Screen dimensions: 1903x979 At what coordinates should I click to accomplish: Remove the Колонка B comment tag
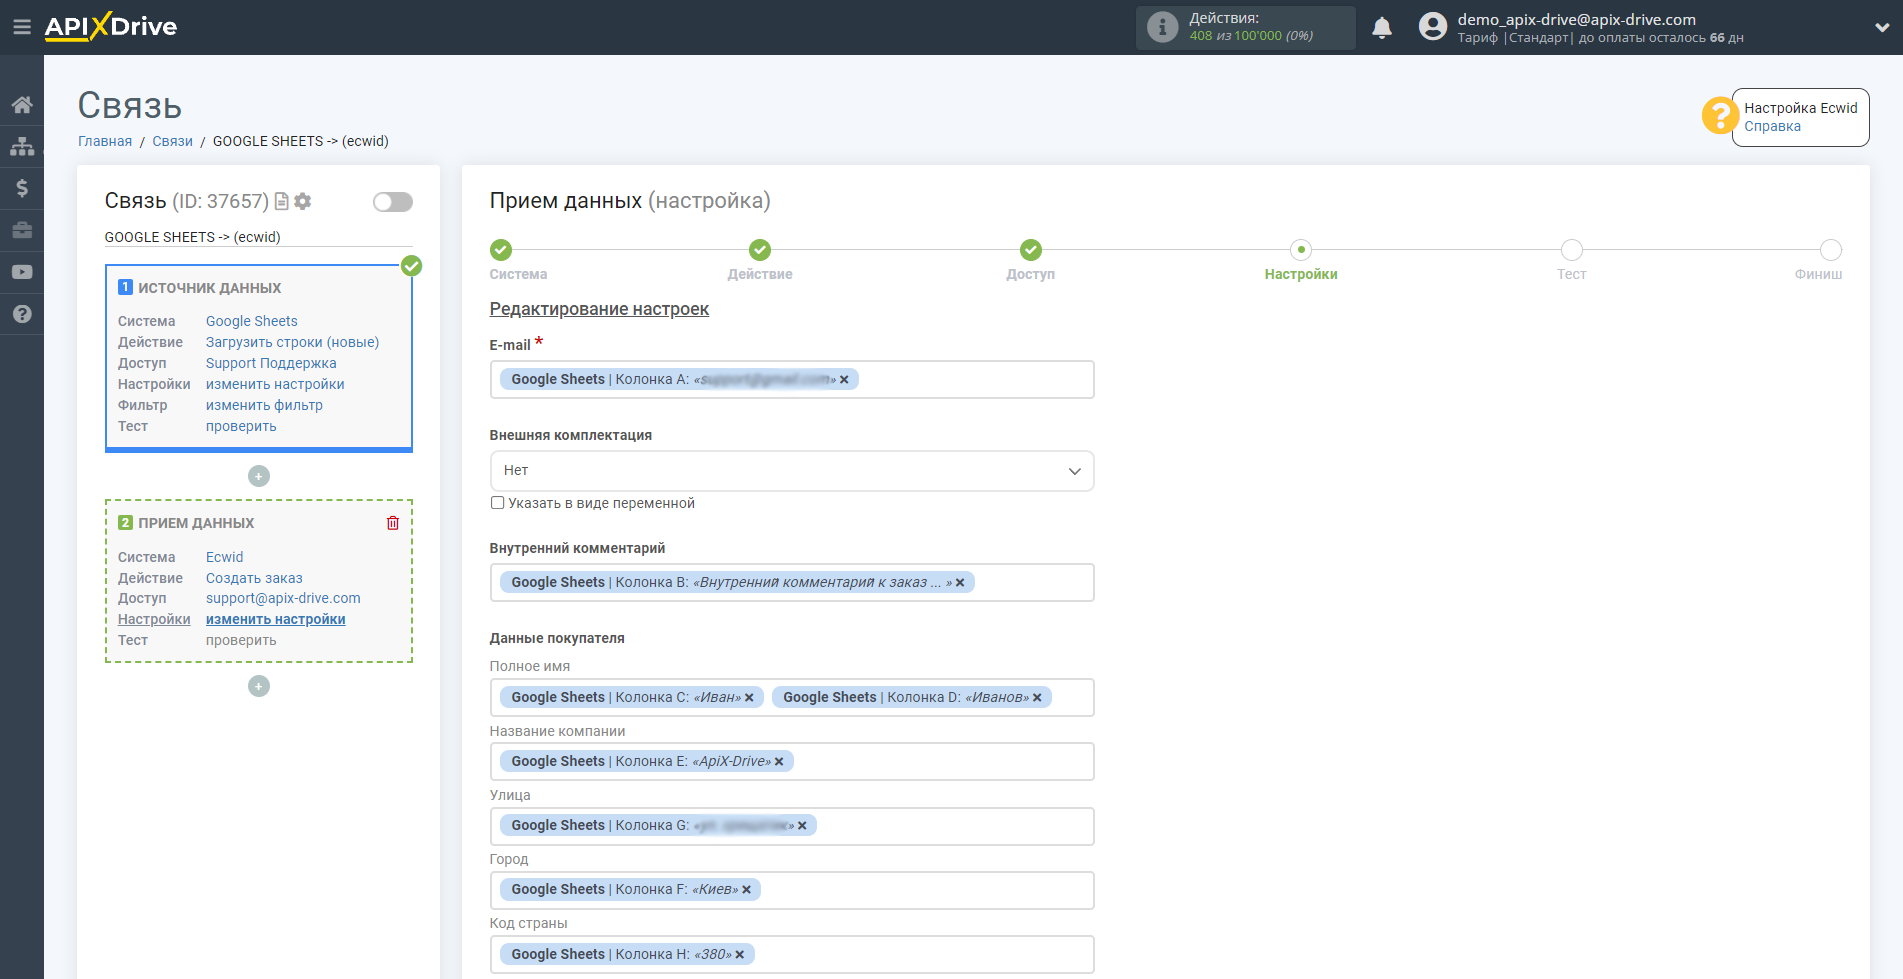coord(960,583)
